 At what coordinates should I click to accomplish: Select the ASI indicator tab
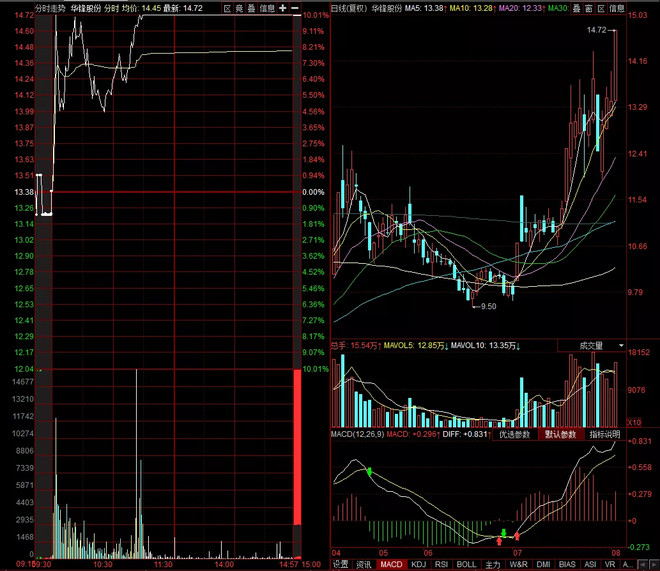(590, 564)
